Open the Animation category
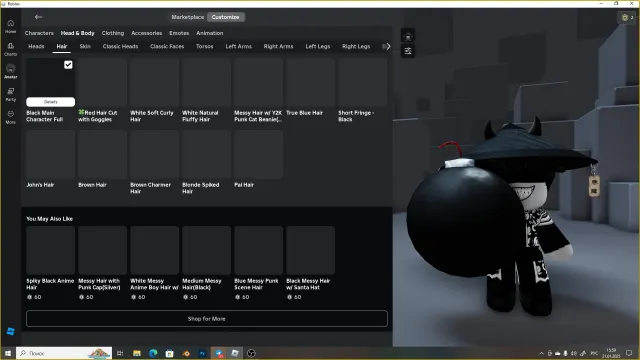The width and height of the screenshot is (640, 360). click(210, 33)
